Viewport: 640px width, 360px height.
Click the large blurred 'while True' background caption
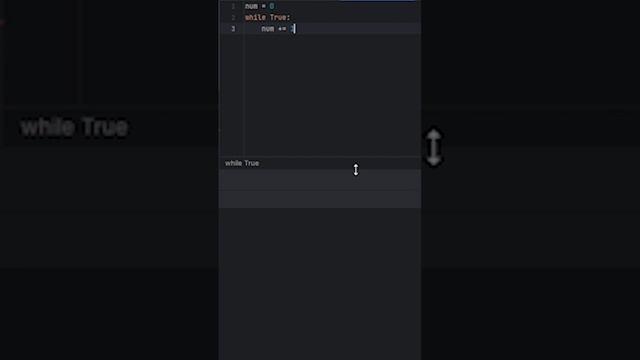coord(74,127)
